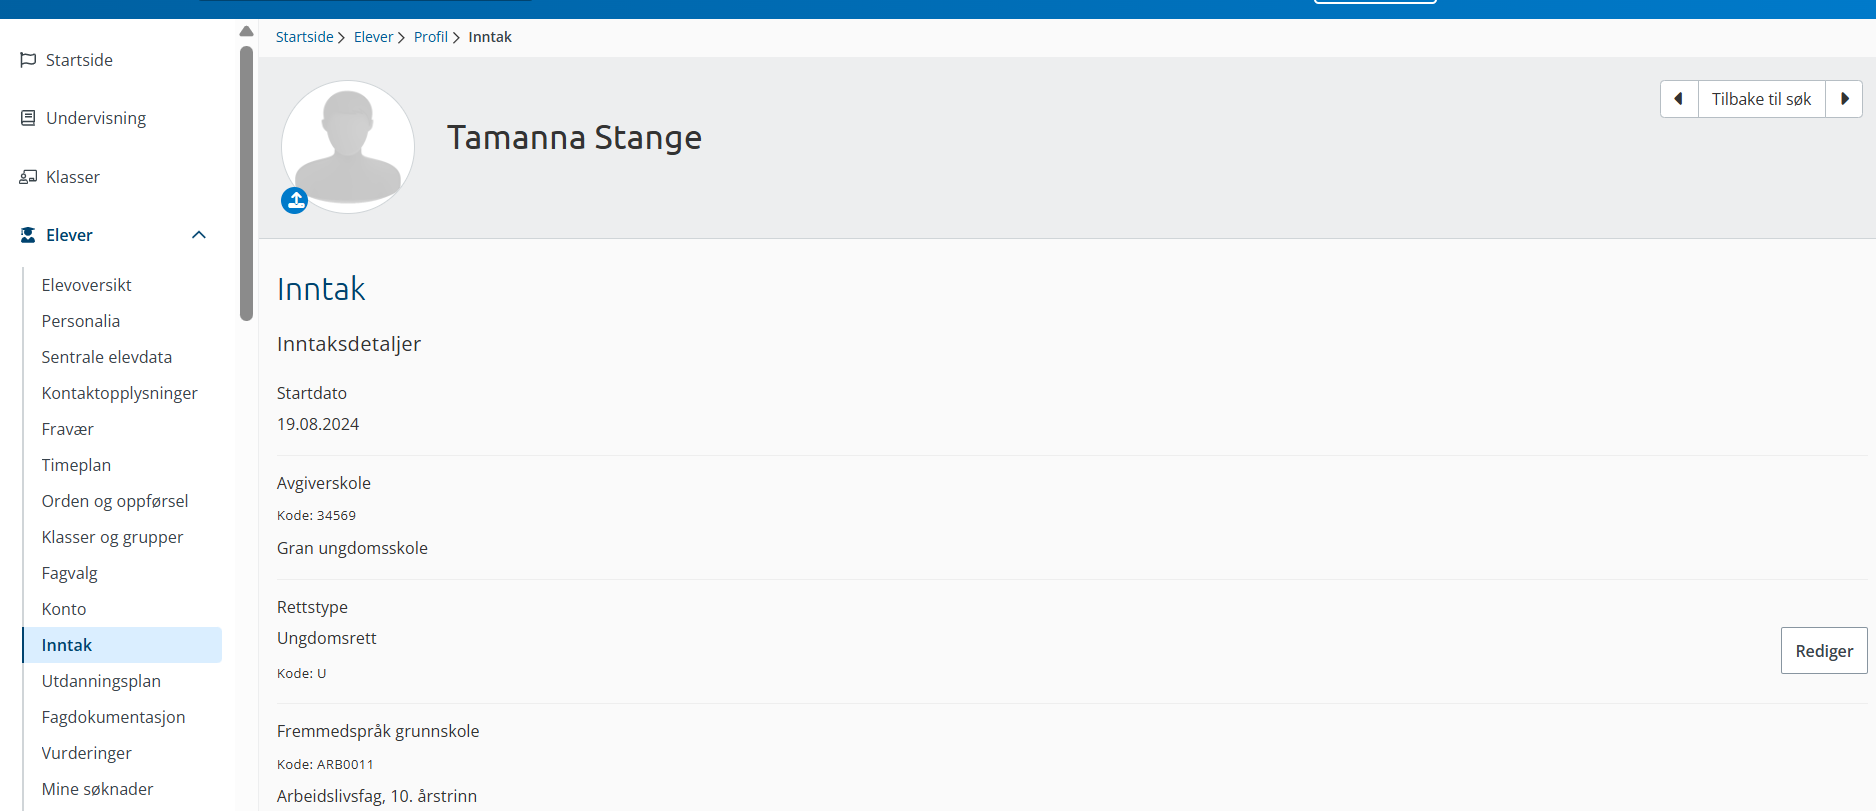Open Vurderinger in the sidebar
This screenshot has width=1876, height=811.
(x=86, y=753)
